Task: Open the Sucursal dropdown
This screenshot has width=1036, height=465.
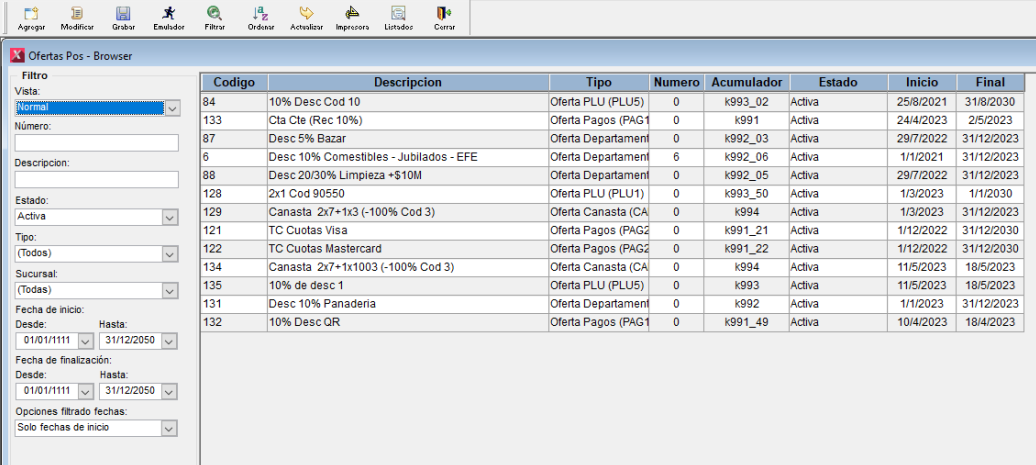Action: 171,290
